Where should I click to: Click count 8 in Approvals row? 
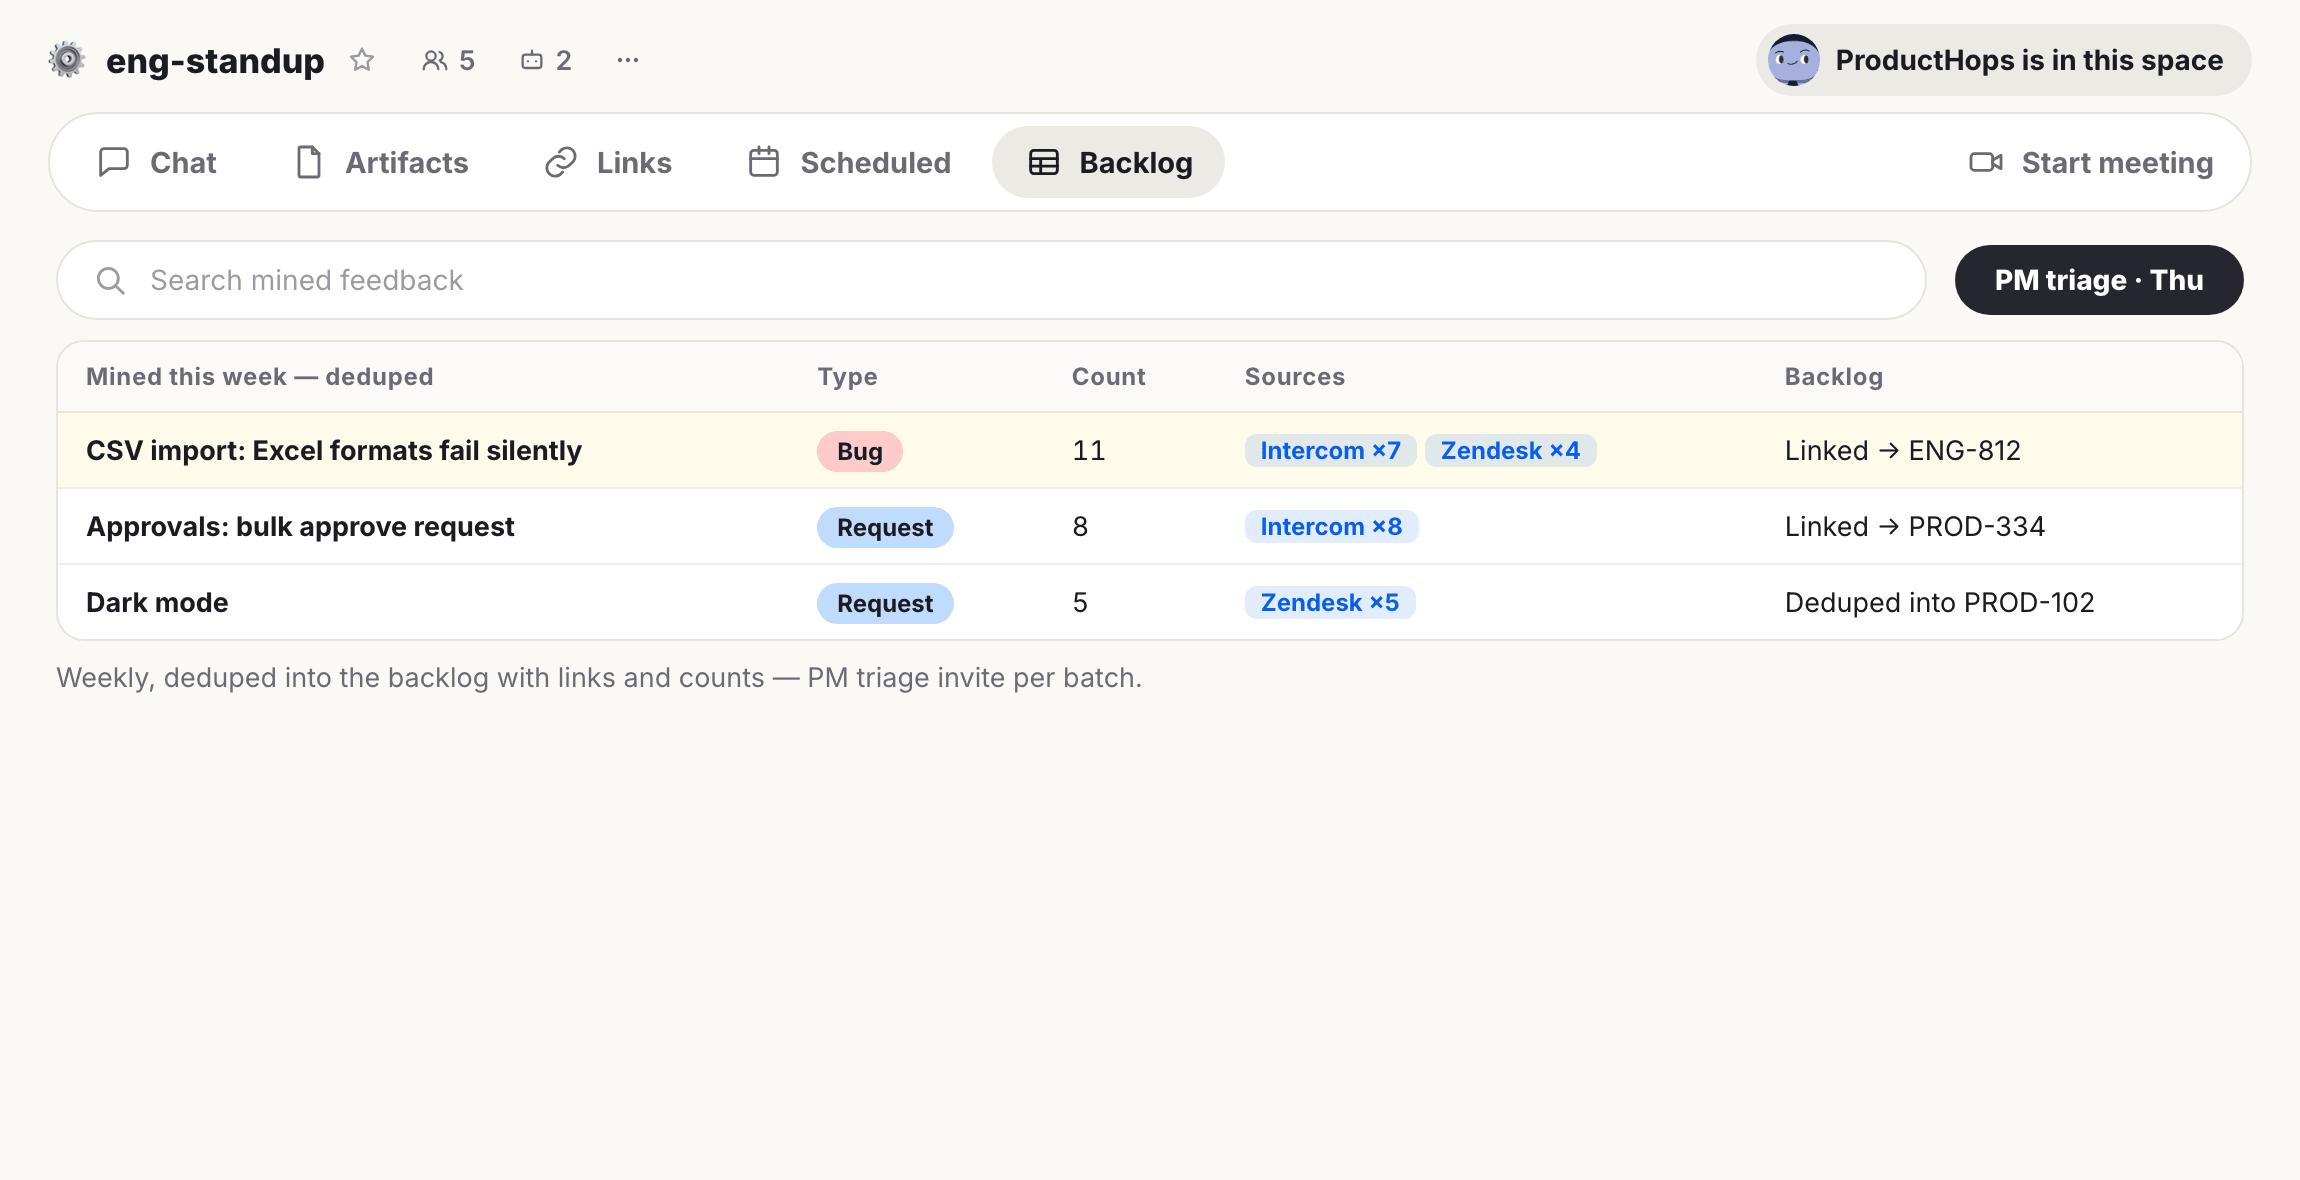pyautogui.click(x=1080, y=526)
